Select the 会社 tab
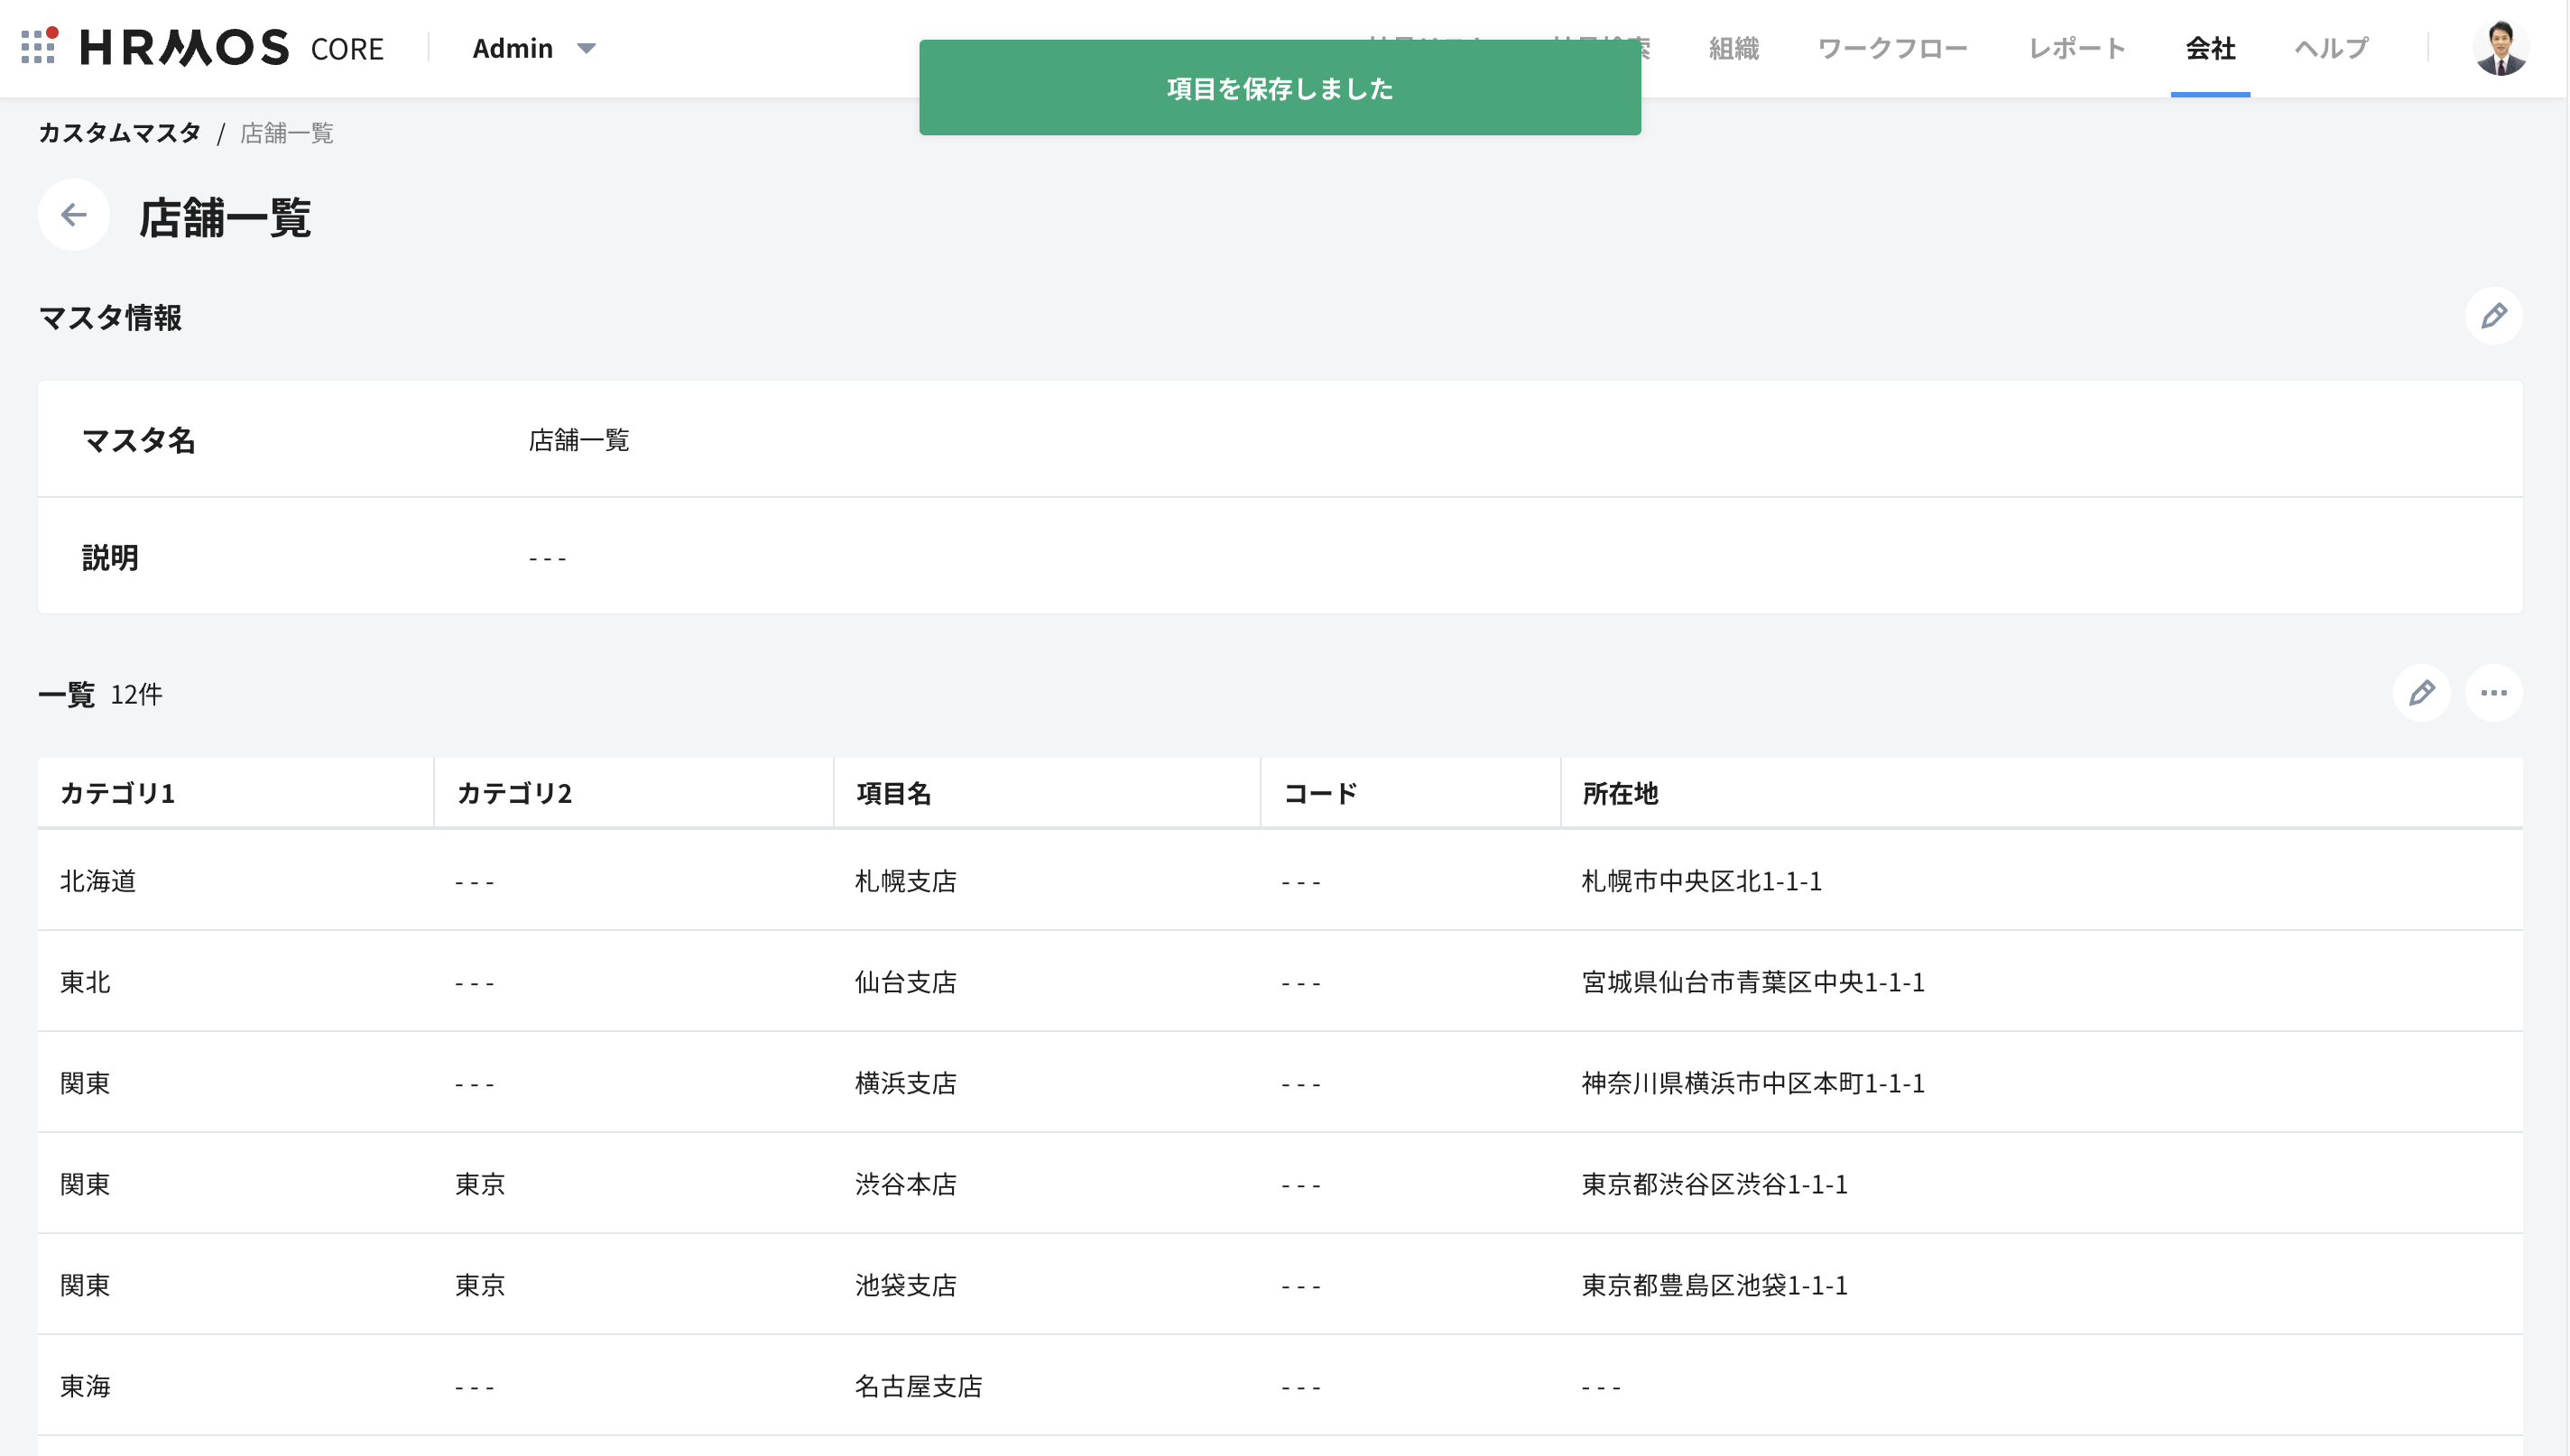This screenshot has height=1456, width=2570. click(x=2210, y=48)
